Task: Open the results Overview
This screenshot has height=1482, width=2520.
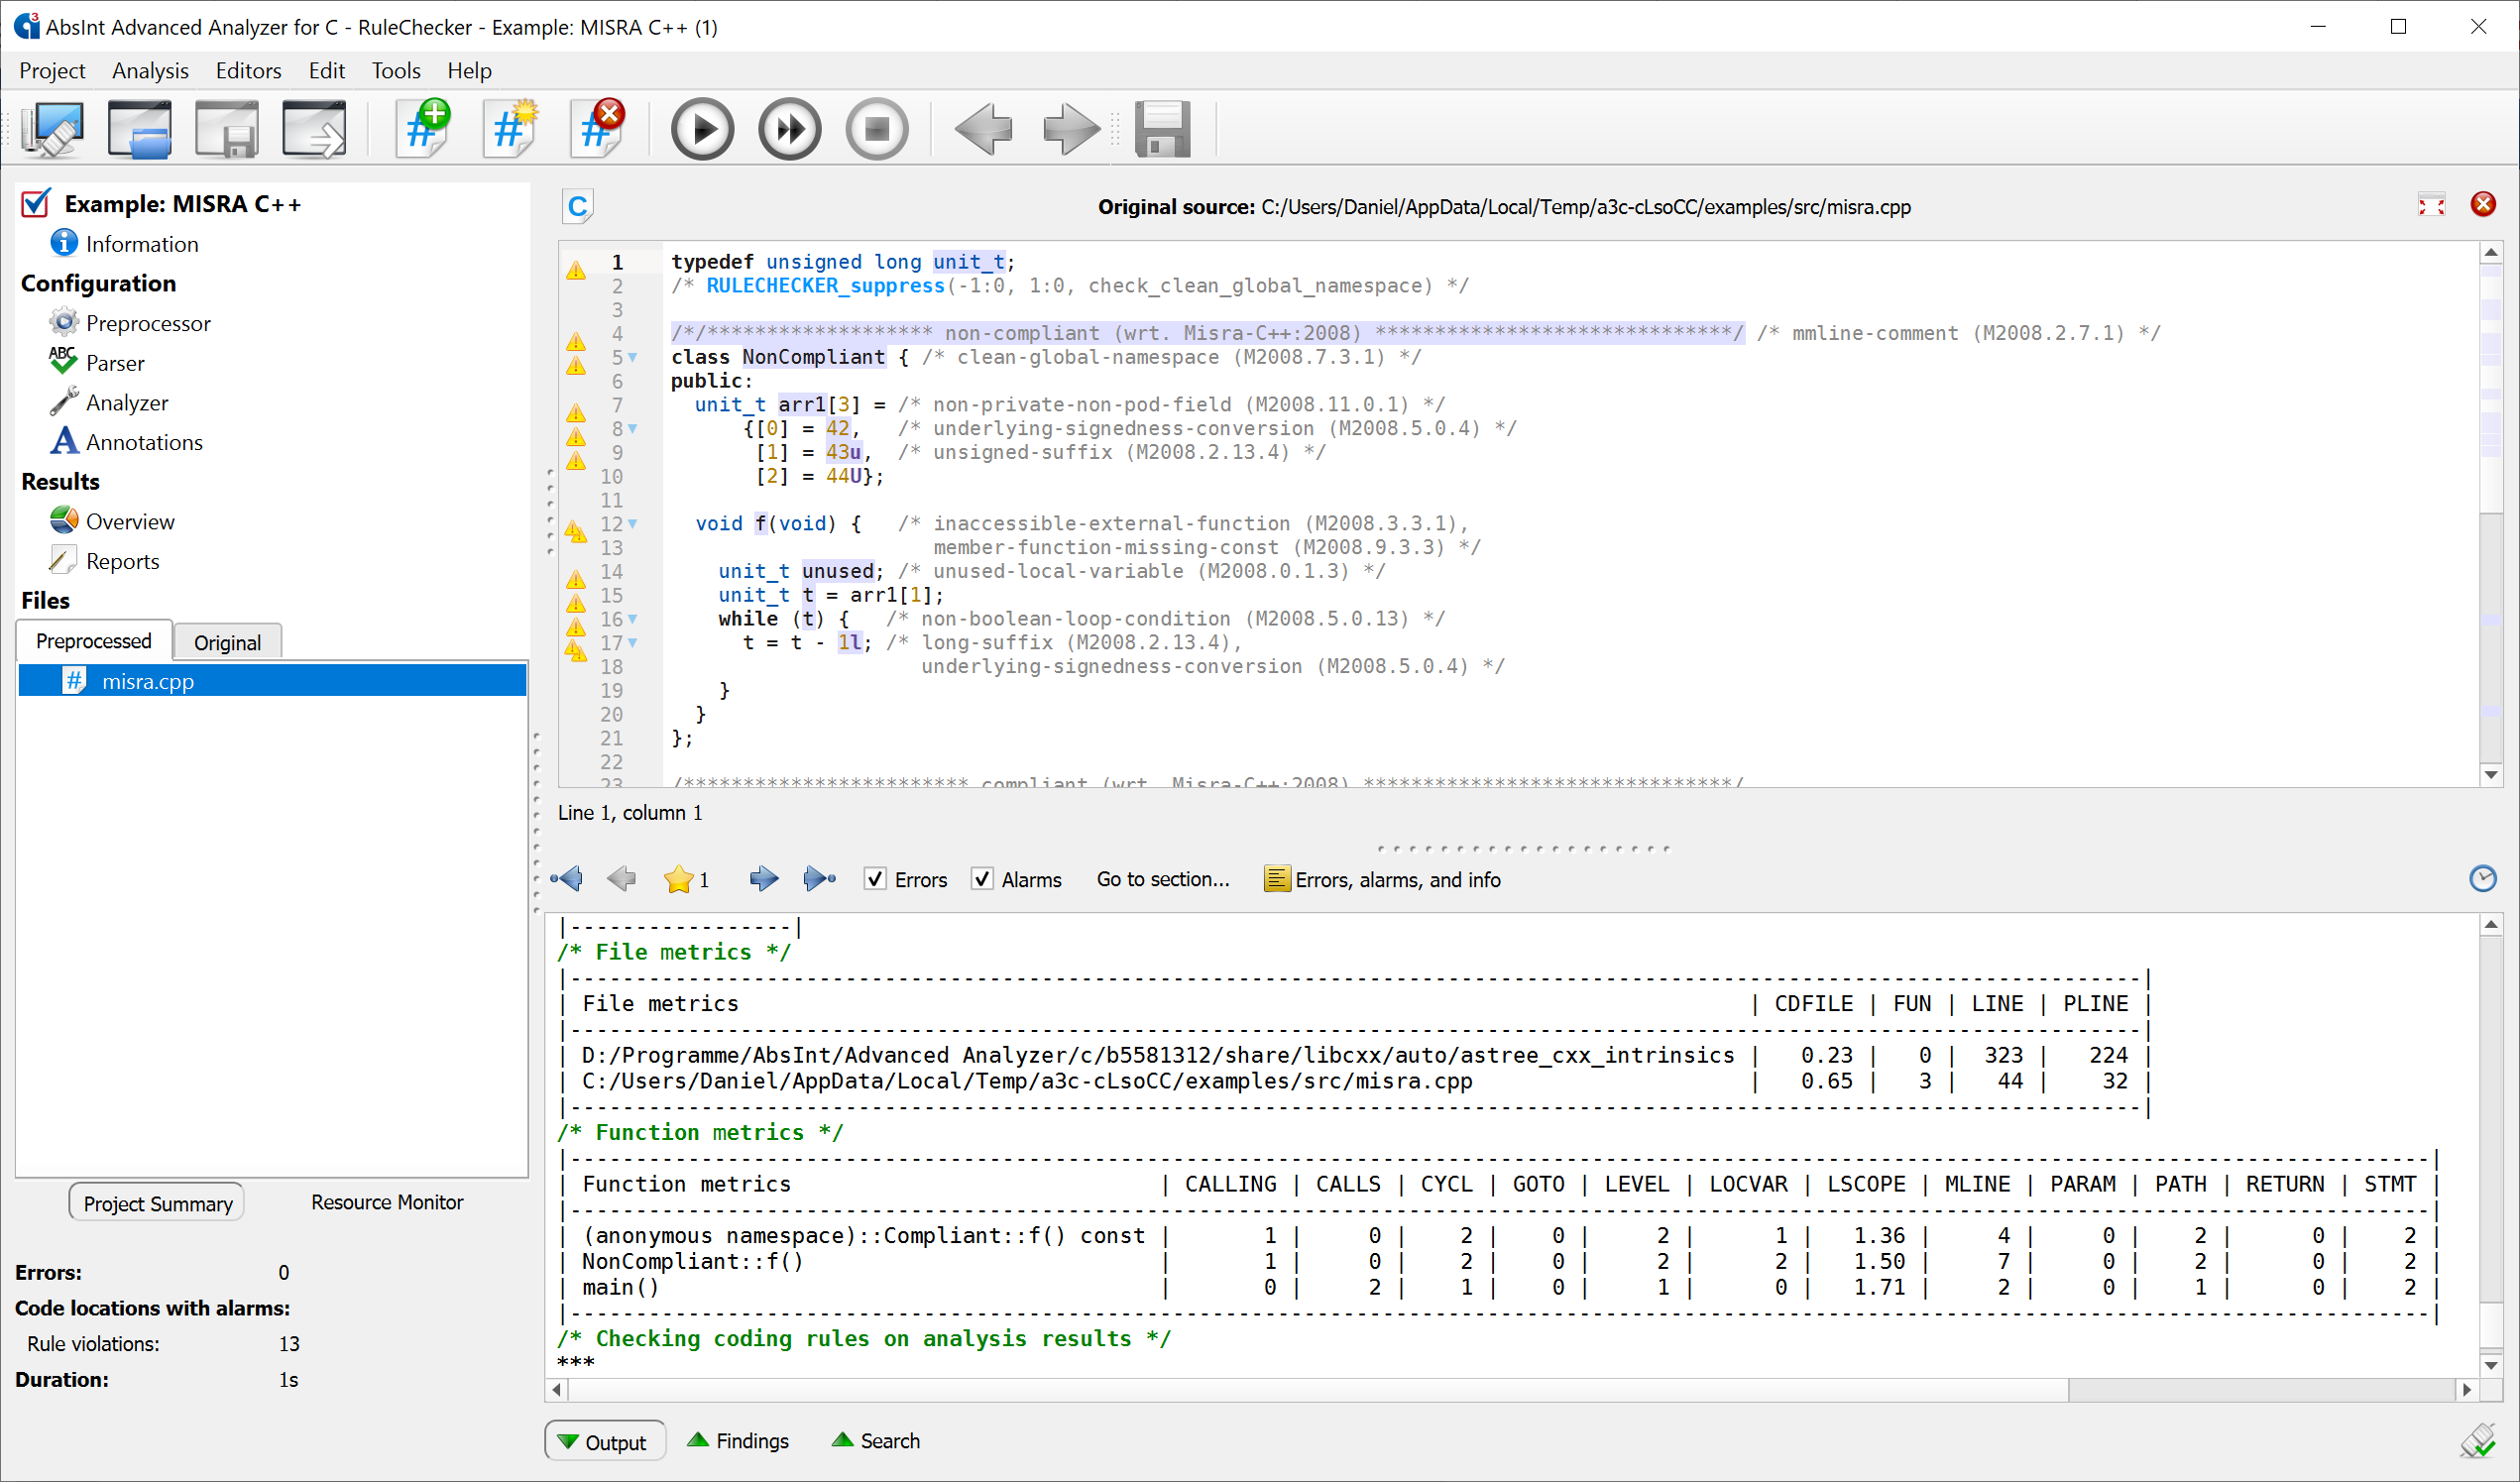Action: click(x=112, y=522)
